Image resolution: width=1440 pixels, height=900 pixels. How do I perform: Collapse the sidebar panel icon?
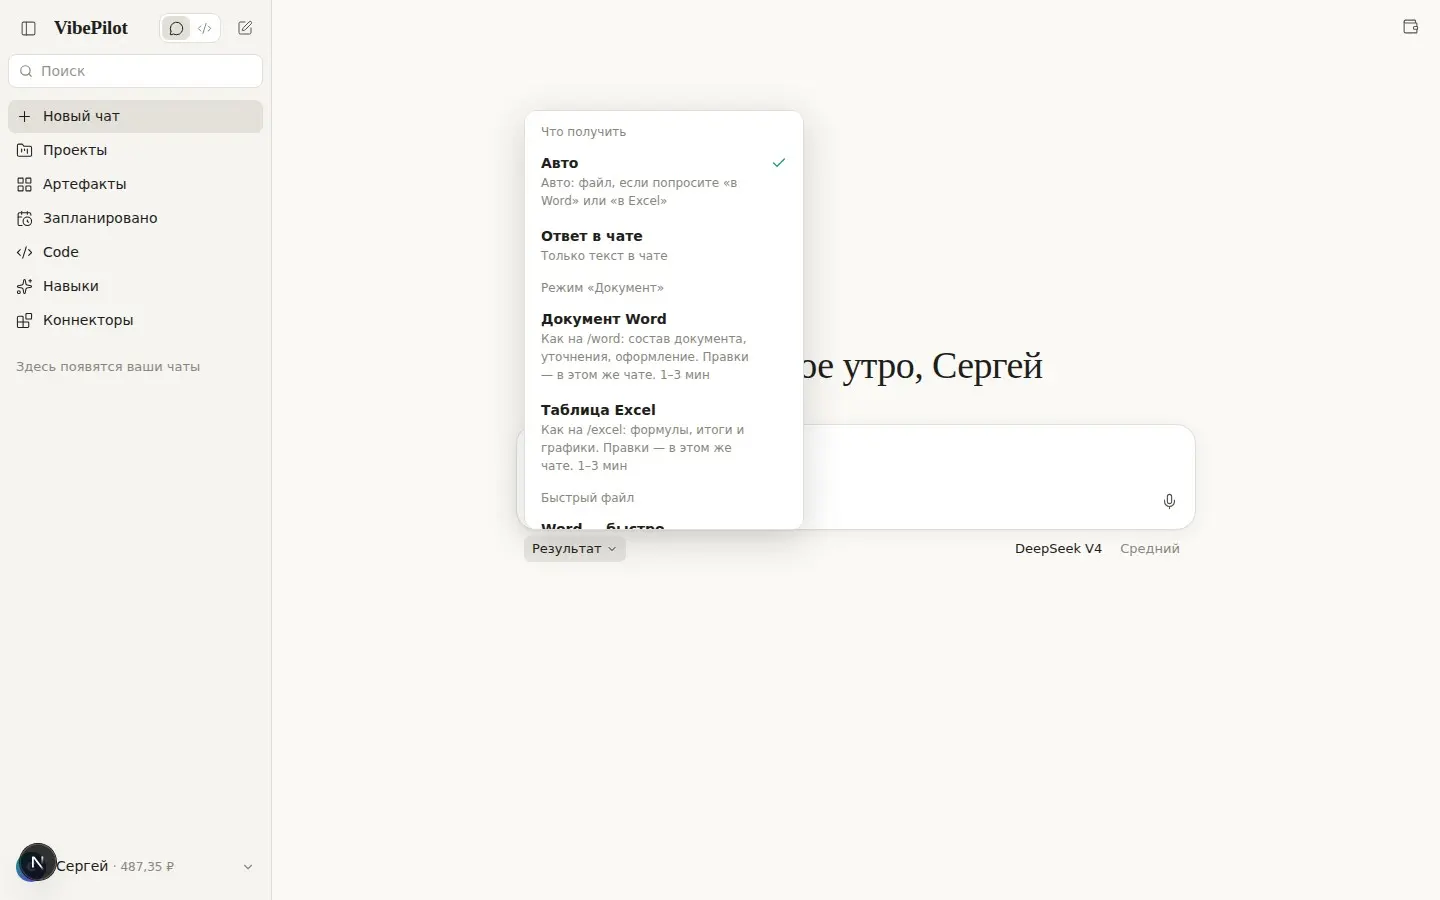[29, 28]
